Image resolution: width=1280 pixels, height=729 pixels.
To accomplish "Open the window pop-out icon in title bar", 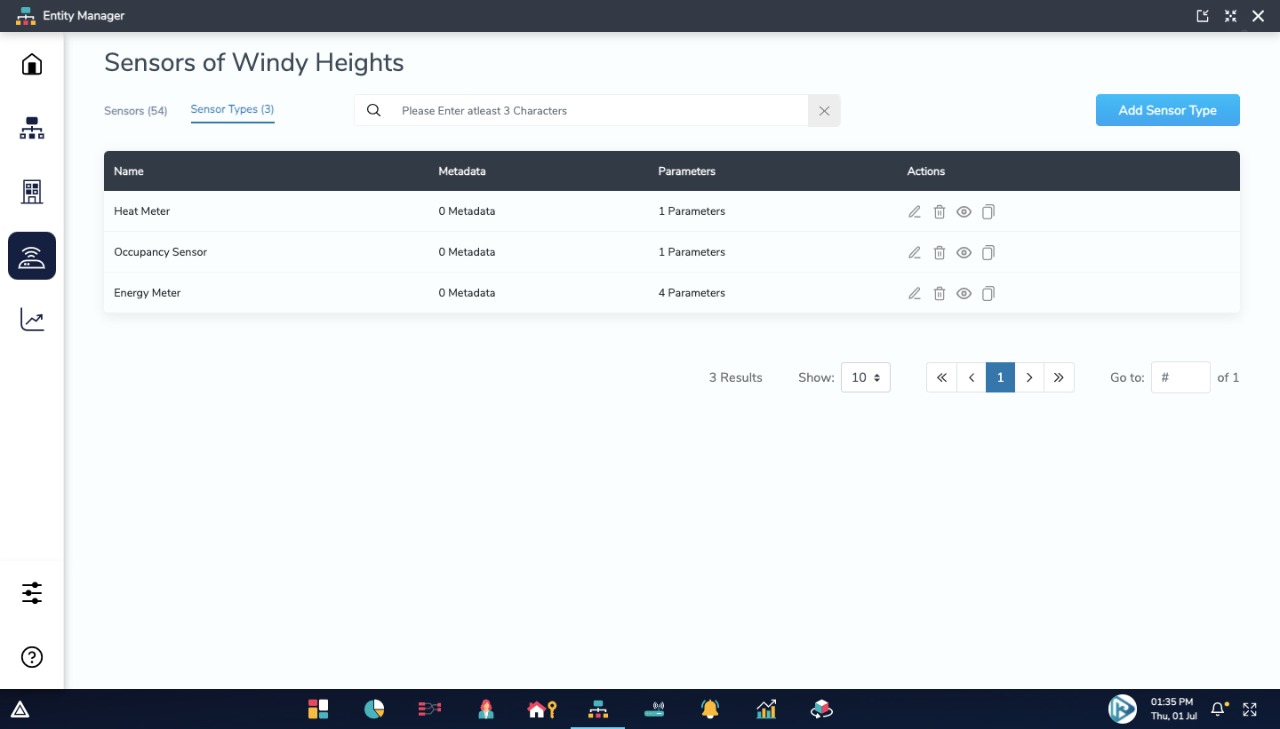I will click(x=1203, y=16).
